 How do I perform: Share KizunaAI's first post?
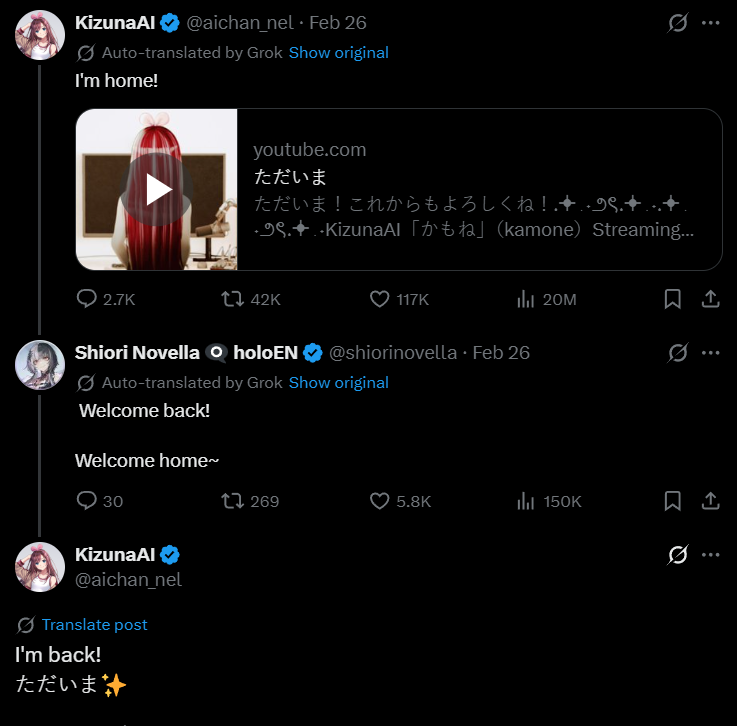pos(710,299)
